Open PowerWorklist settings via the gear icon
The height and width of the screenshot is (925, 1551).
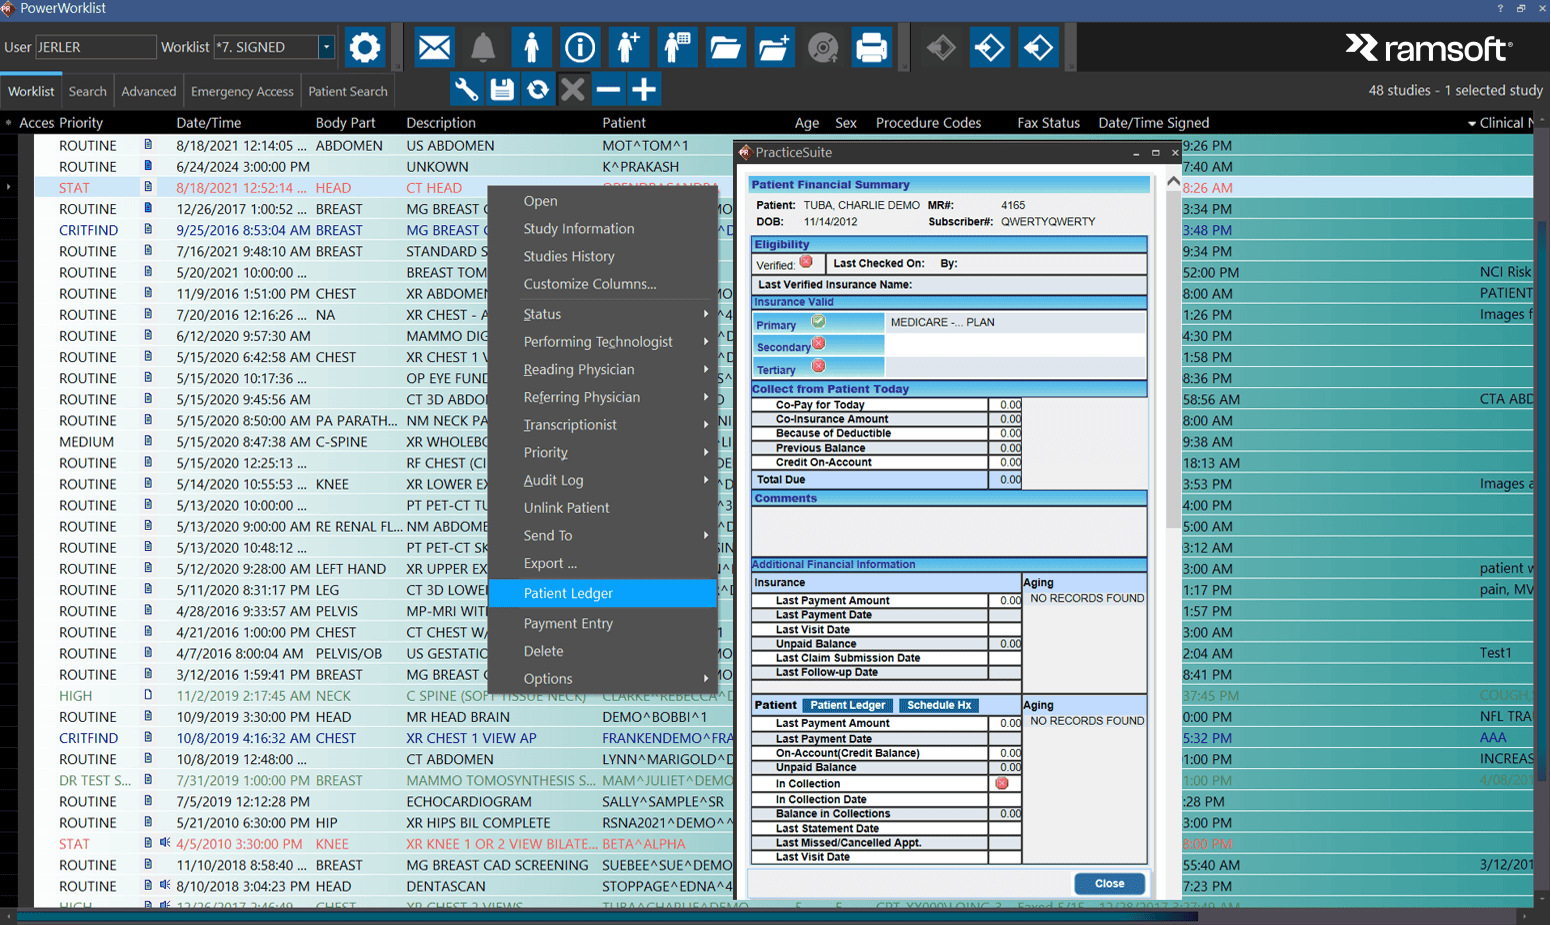tap(364, 47)
